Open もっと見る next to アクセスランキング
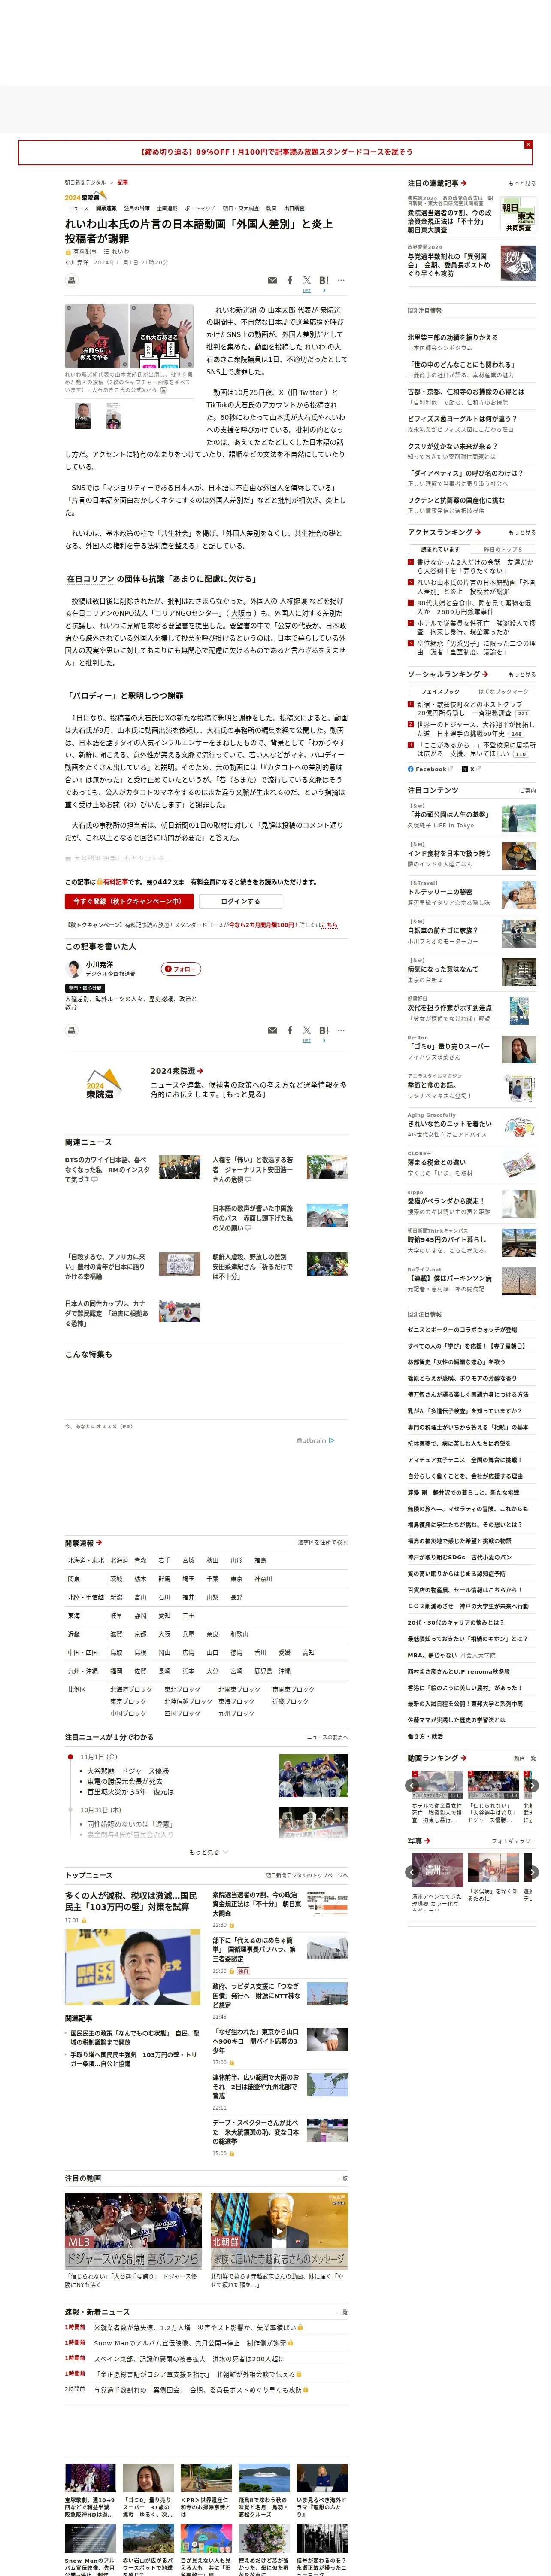Image resolution: width=551 pixels, height=2576 pixels. (x=522, y=533)
